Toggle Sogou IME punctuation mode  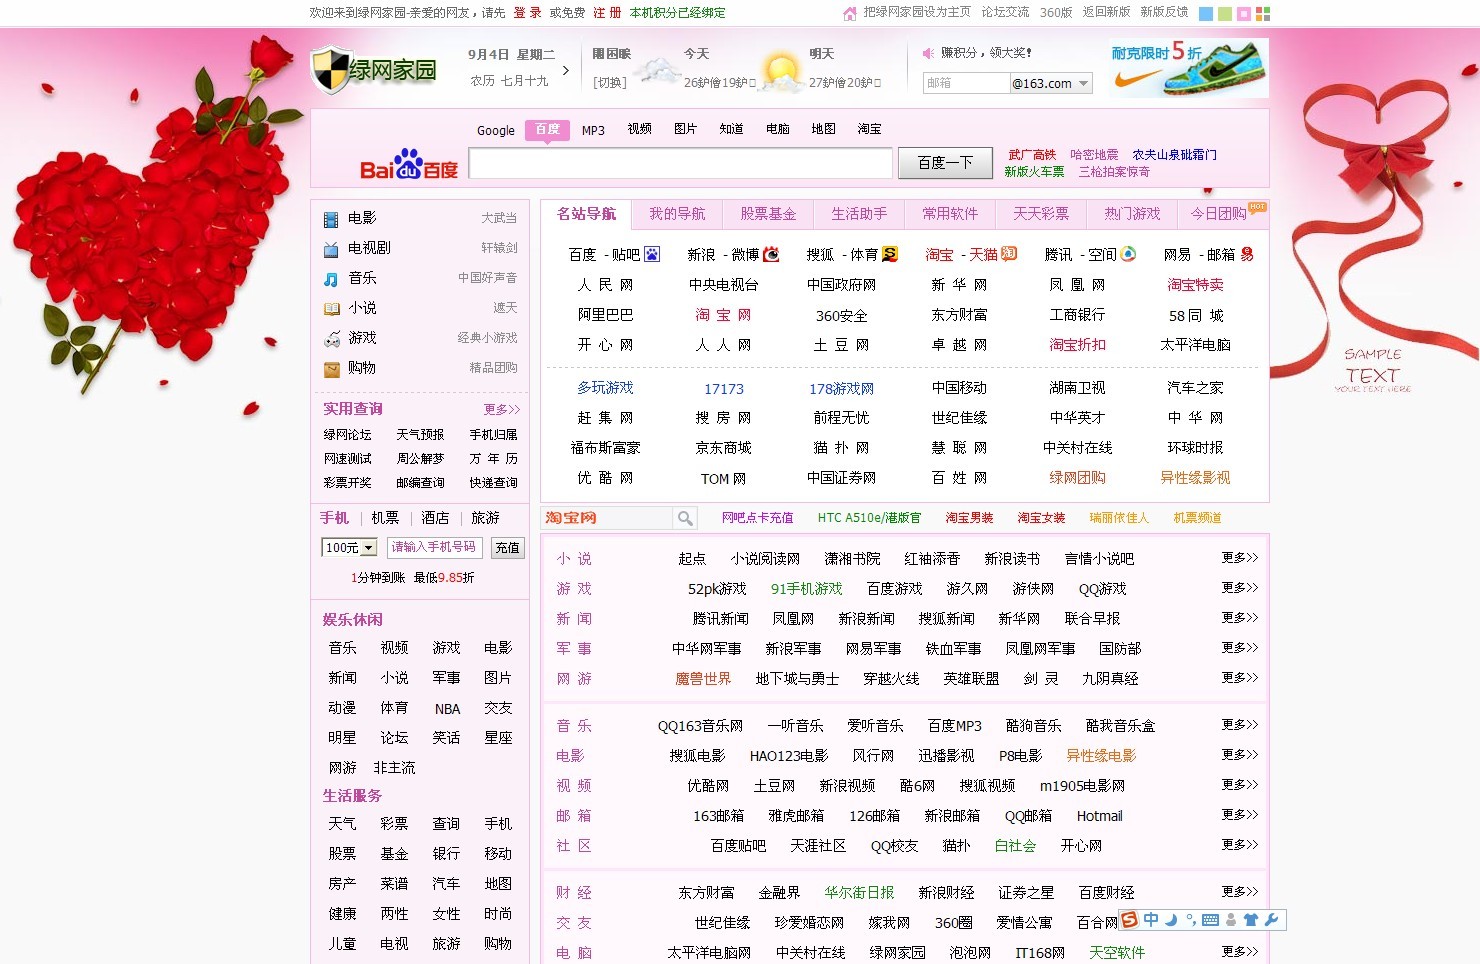coord(1190,920)
